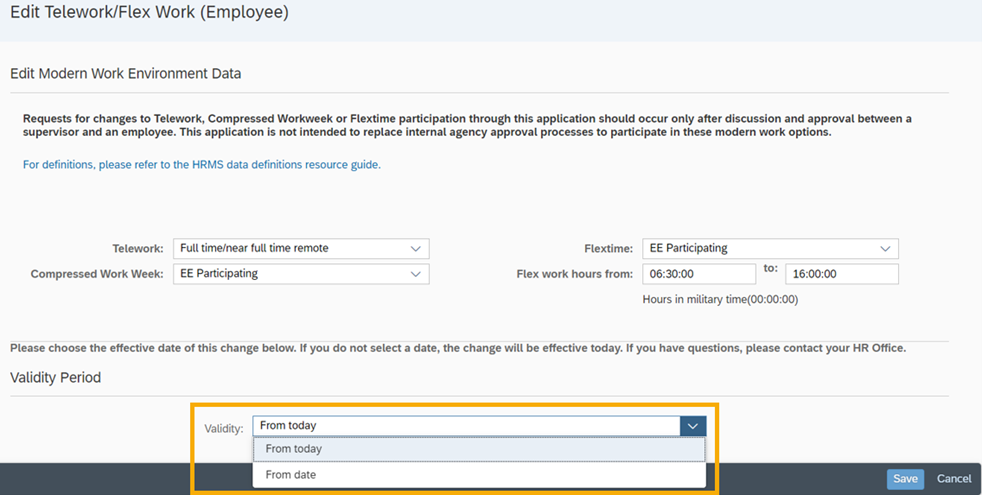Cancel editing the telework form
Image resolution: width=982 pixels, height=495 pixels.
click(x=954, y=479)
